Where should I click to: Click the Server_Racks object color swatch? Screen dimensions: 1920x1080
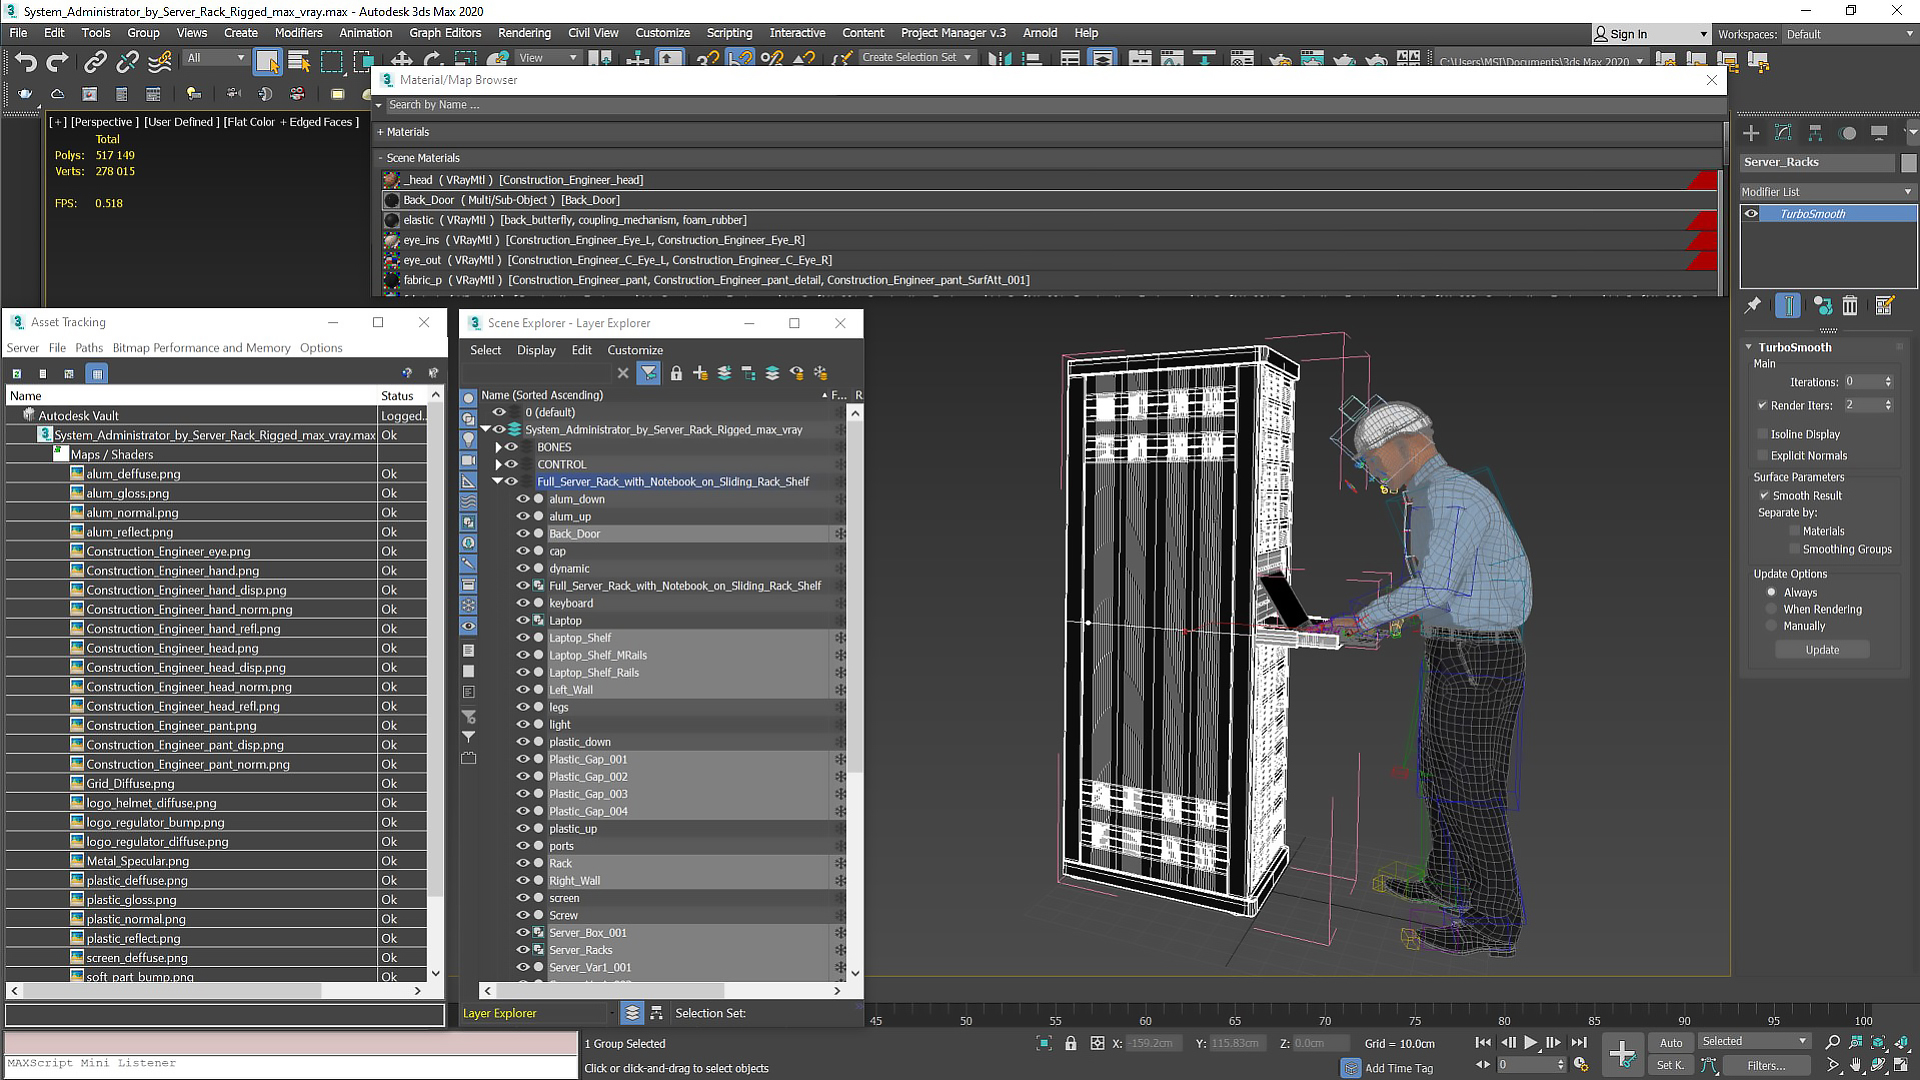click(x=1908, y=162)
